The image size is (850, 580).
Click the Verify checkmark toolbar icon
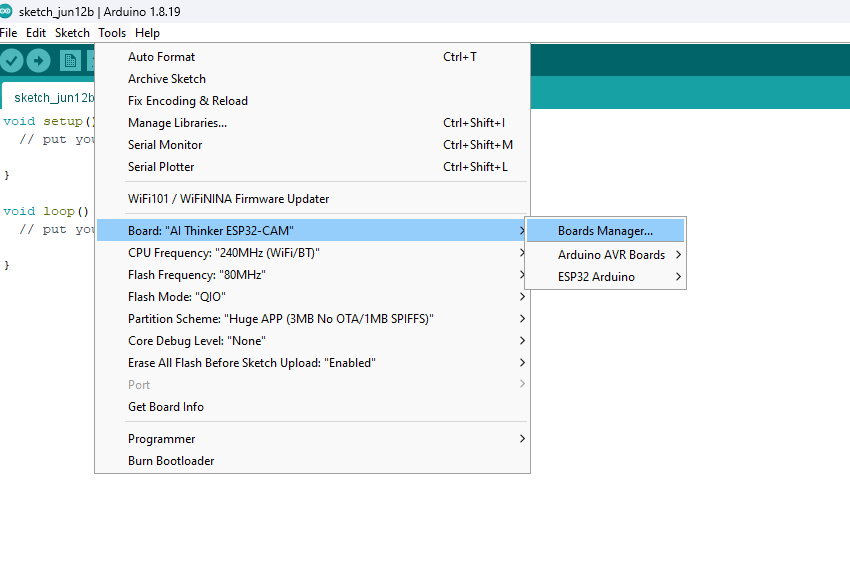[11, 60]
